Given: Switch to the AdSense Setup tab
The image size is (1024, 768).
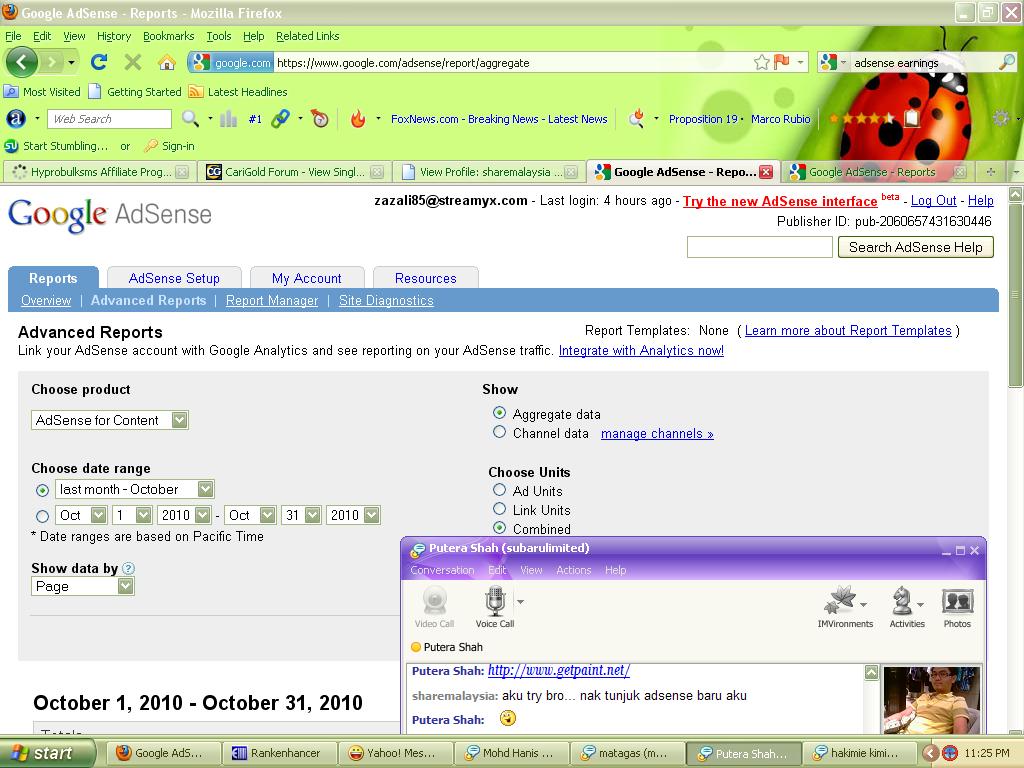Looking at the screenshot, I should (x=174, y=278).
